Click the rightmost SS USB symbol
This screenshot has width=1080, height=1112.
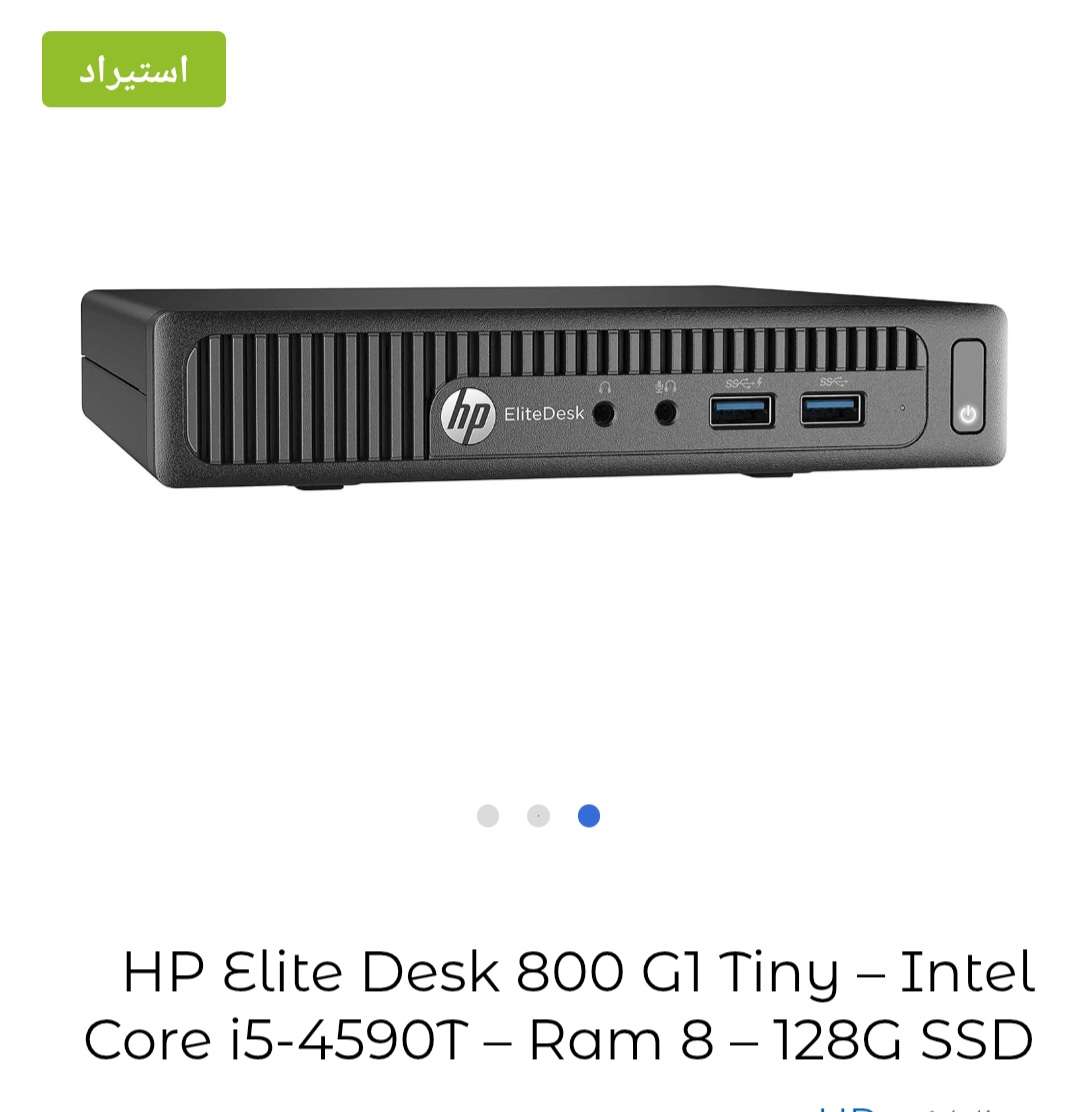pos(833,382)
